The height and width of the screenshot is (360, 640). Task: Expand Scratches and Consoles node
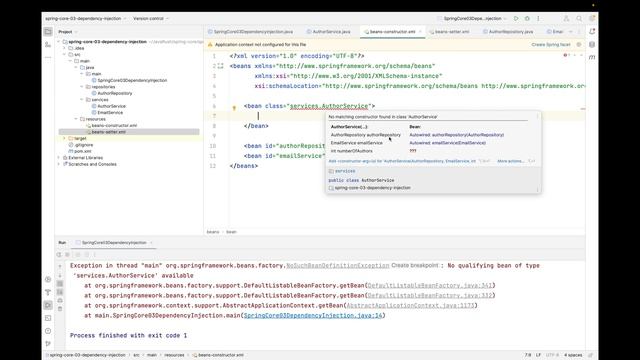click(59, 164)
